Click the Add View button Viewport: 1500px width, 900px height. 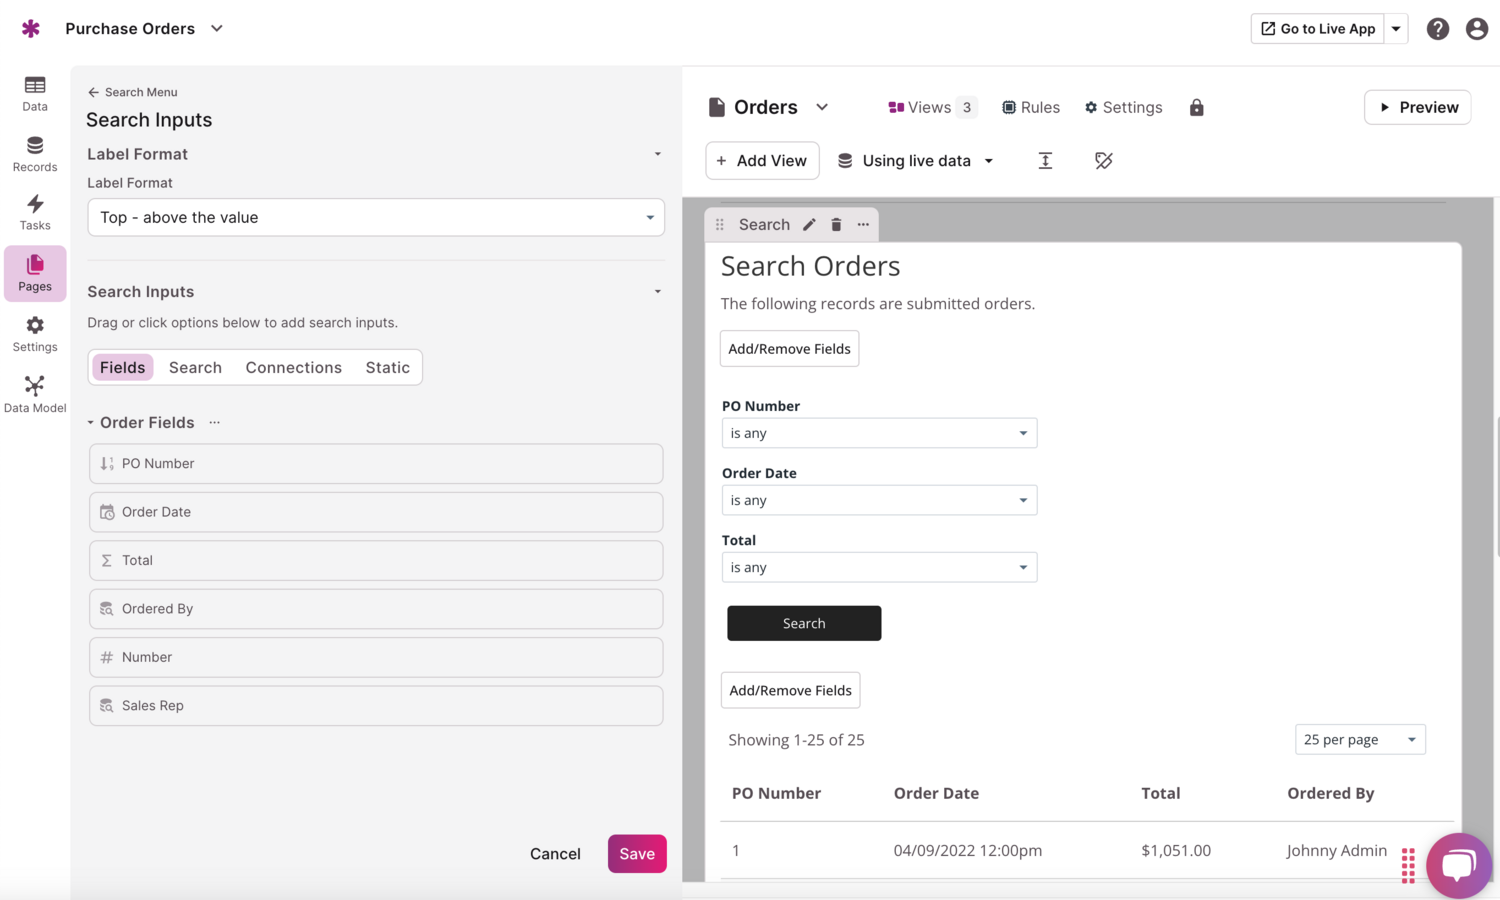pos(762,161)
